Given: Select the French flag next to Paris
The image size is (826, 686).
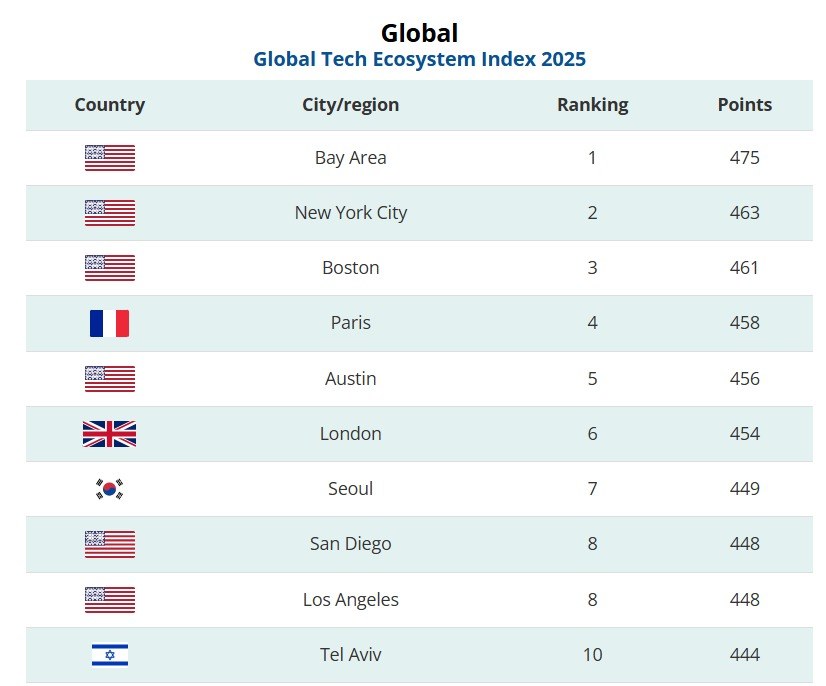Looking at the screenshot, I should coord(110,323).
